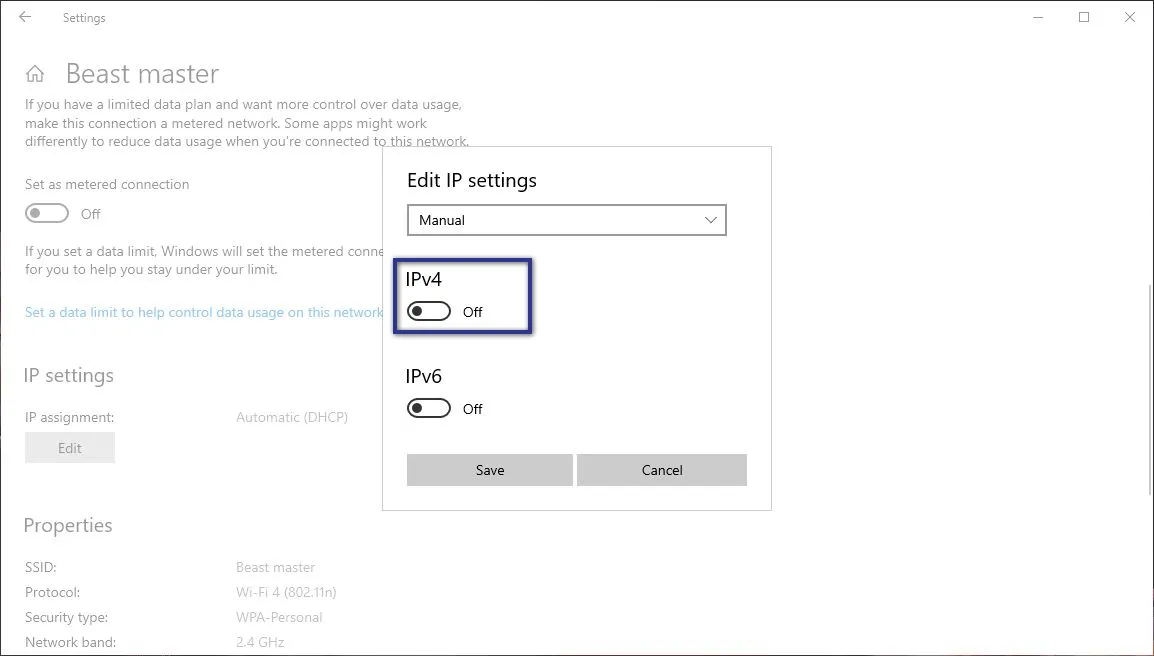Cancel the Edit IP settings dialog
This screenshot has width=1154, height=656.
click(661, 470)
